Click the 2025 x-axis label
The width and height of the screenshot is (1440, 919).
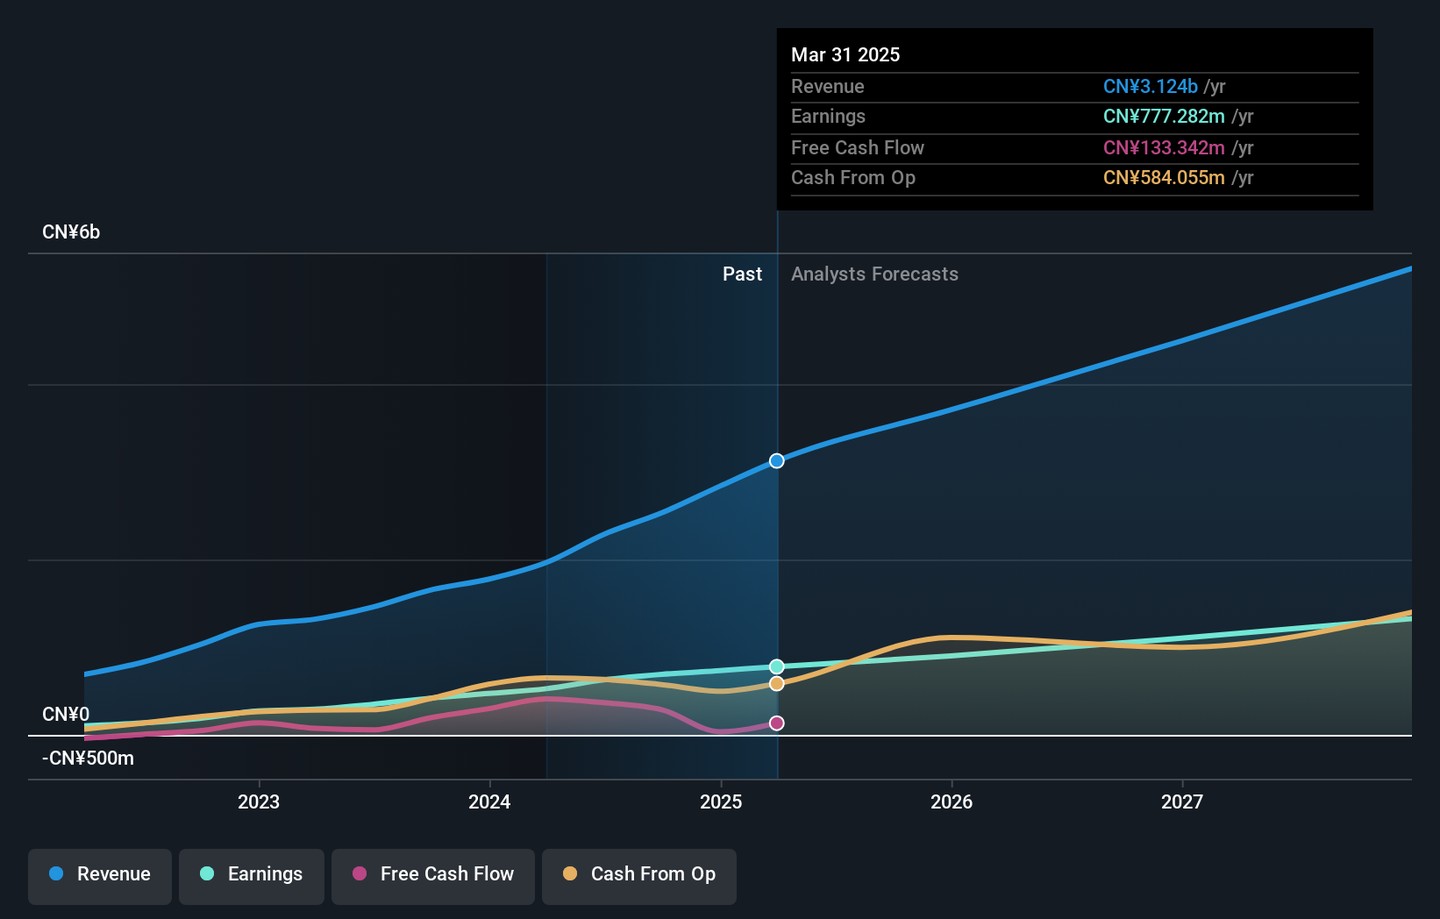[721, 802]
